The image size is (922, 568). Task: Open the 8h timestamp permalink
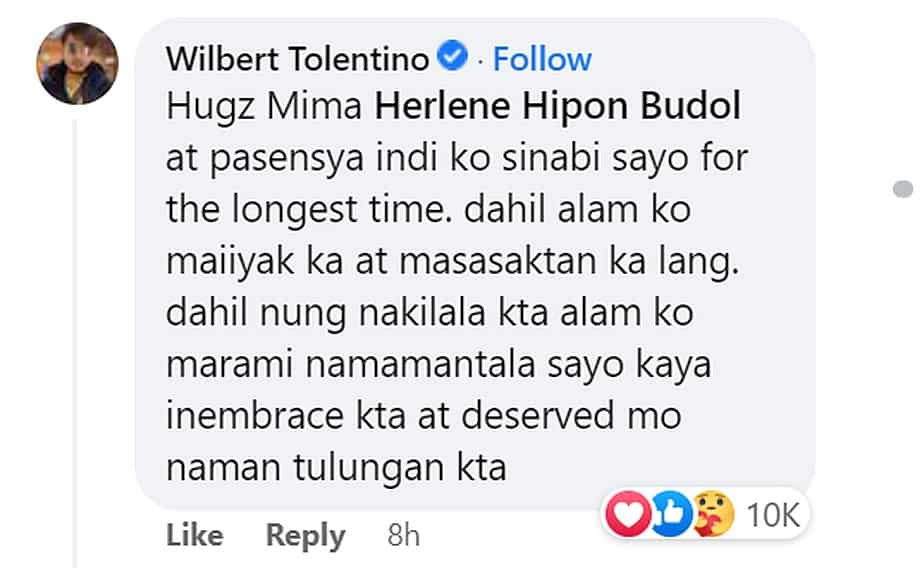pos(403,536)
